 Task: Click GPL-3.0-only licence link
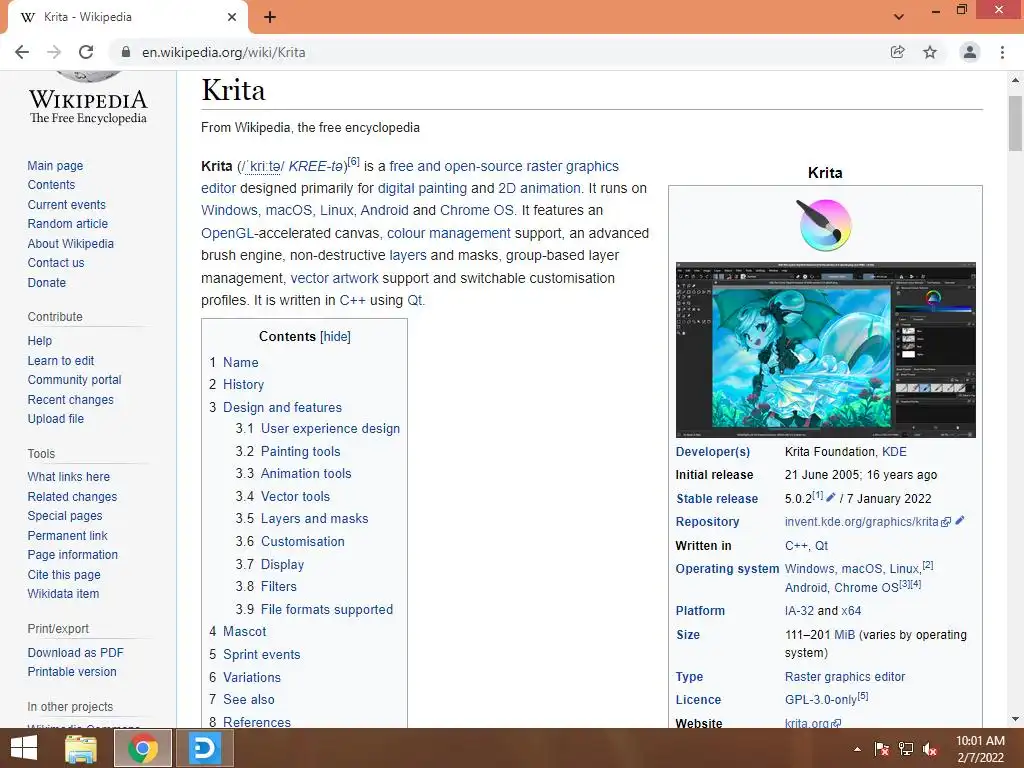tap(820, 699)
